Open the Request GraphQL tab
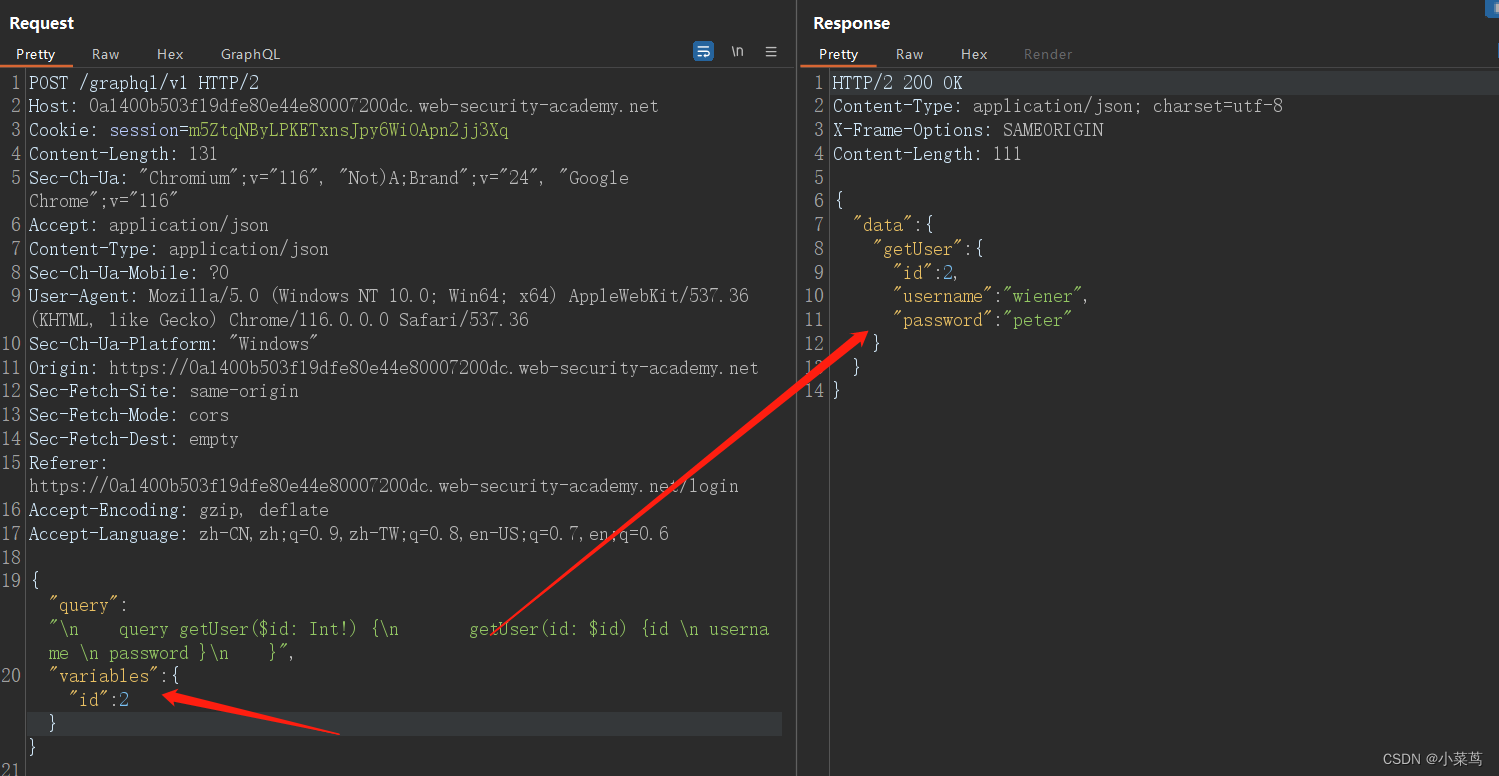The height and width of the screenshot is (776, 1499). pyautogui.click(x=250, y=54)
